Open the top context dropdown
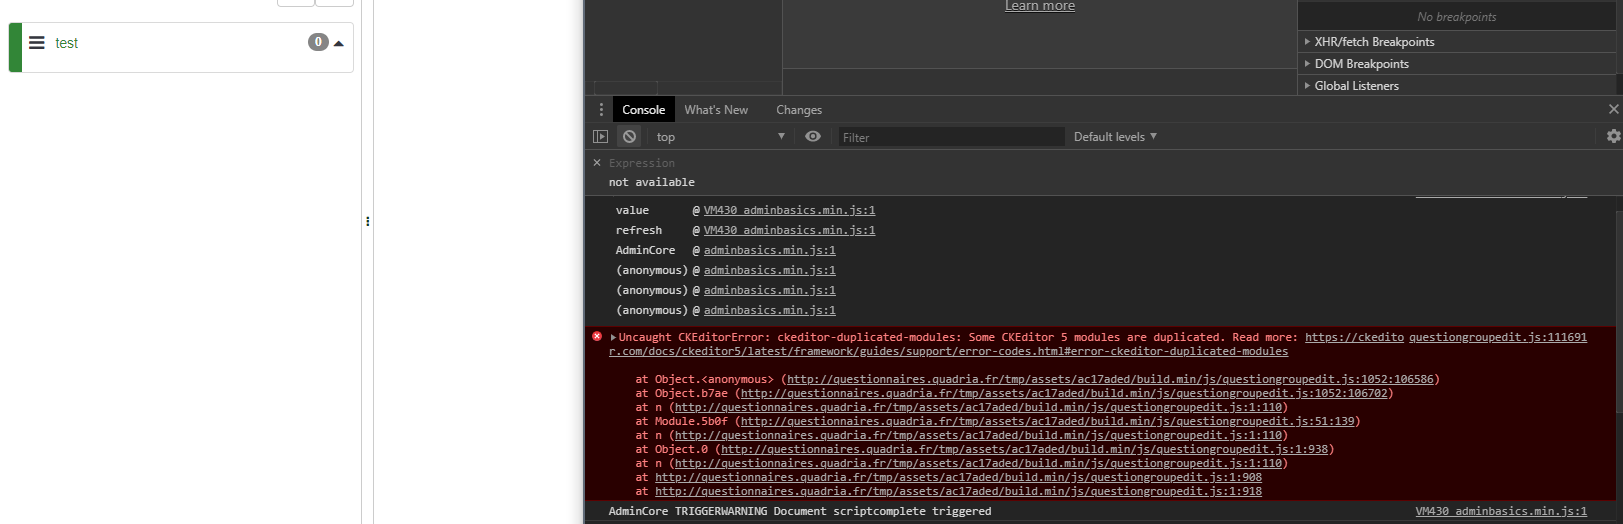The image size is (1623, 524). point(720,137)
